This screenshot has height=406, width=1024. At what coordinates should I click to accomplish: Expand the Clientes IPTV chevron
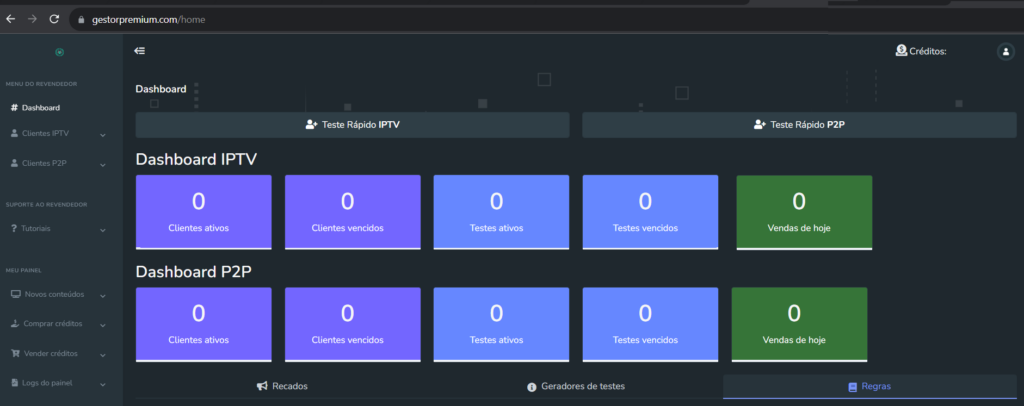click(x=103, y=135)
